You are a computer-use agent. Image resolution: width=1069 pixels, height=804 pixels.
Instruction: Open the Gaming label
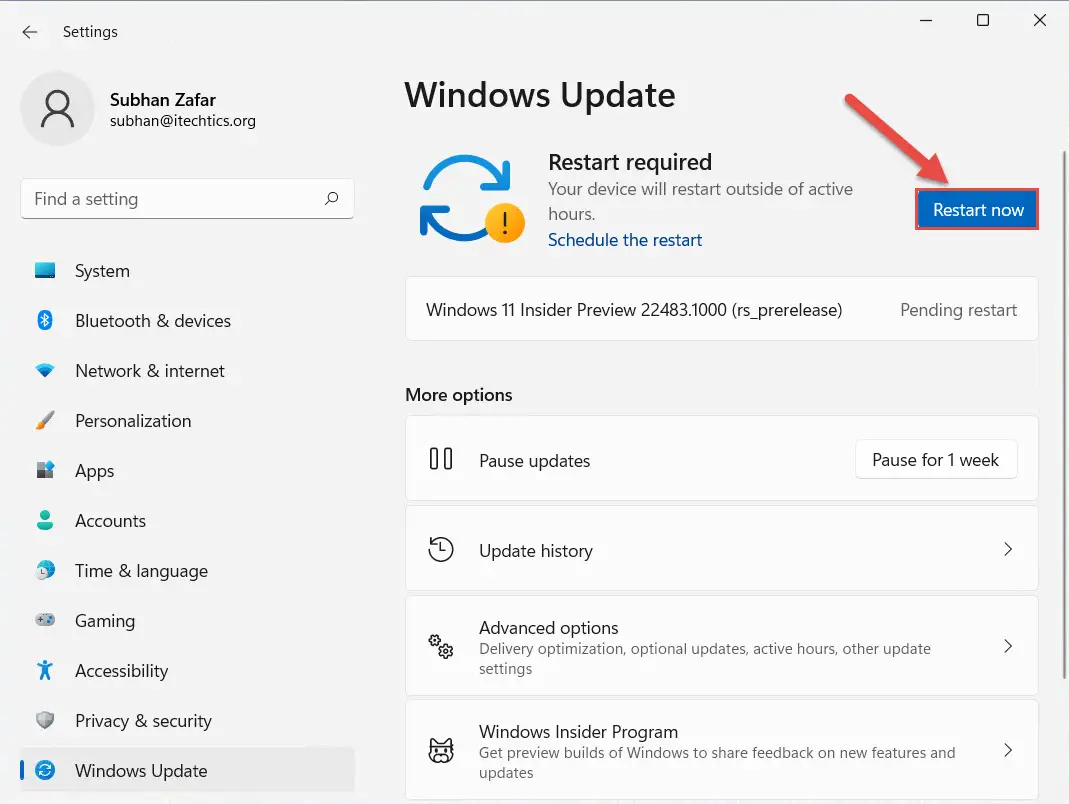point(105,621)
